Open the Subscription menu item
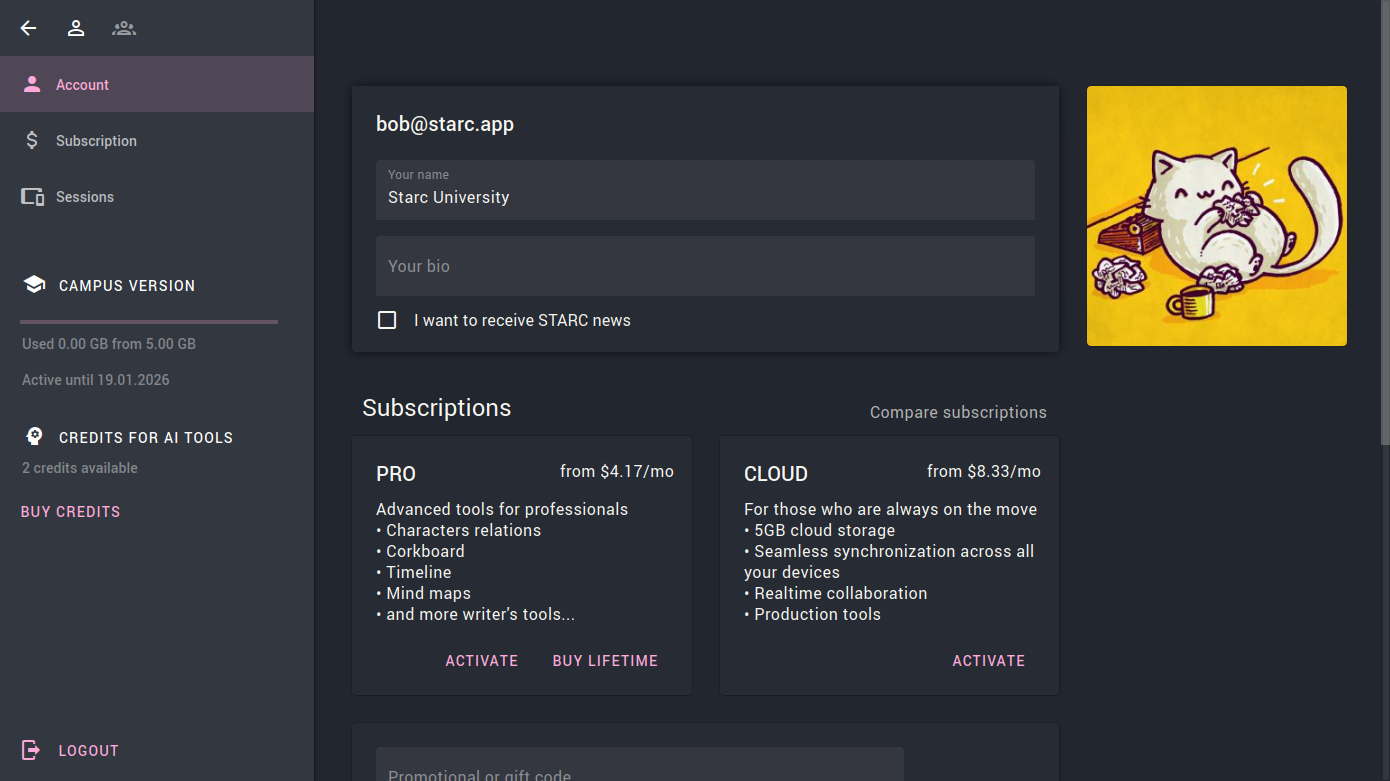This screenshot has height=781, width=1390. [x=96, y=141]
